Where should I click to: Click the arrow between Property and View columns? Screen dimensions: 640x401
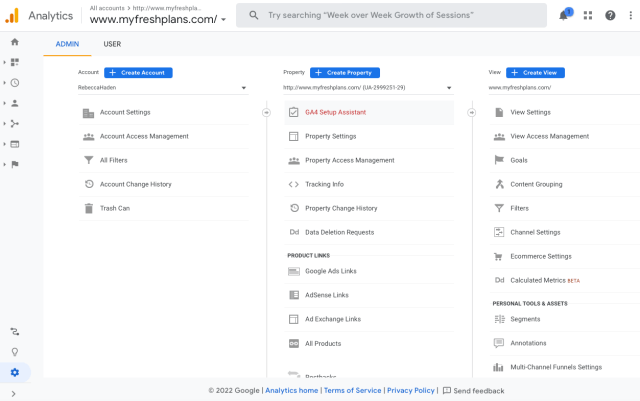tap(471, 112)
